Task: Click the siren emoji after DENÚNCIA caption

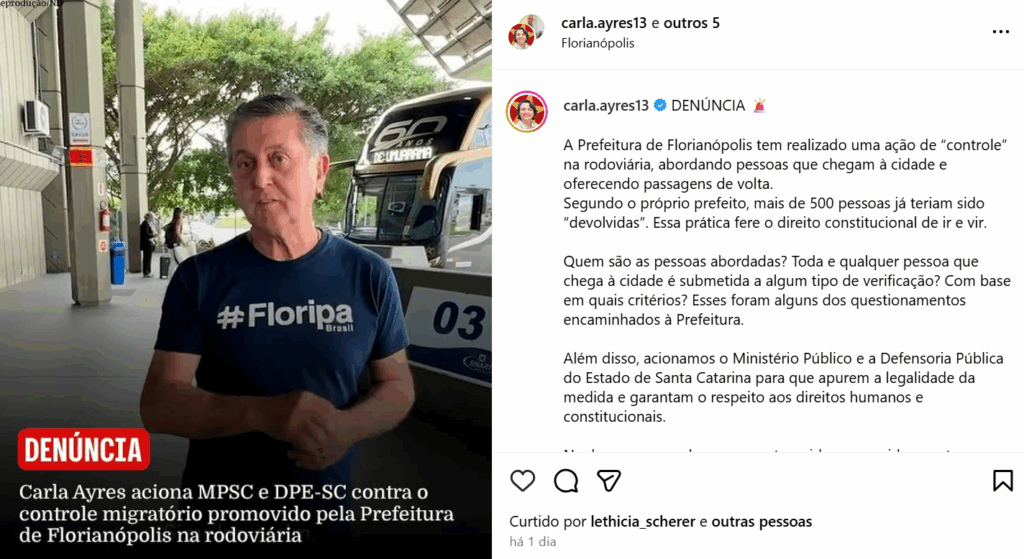Action: click(x=759, y=105)
